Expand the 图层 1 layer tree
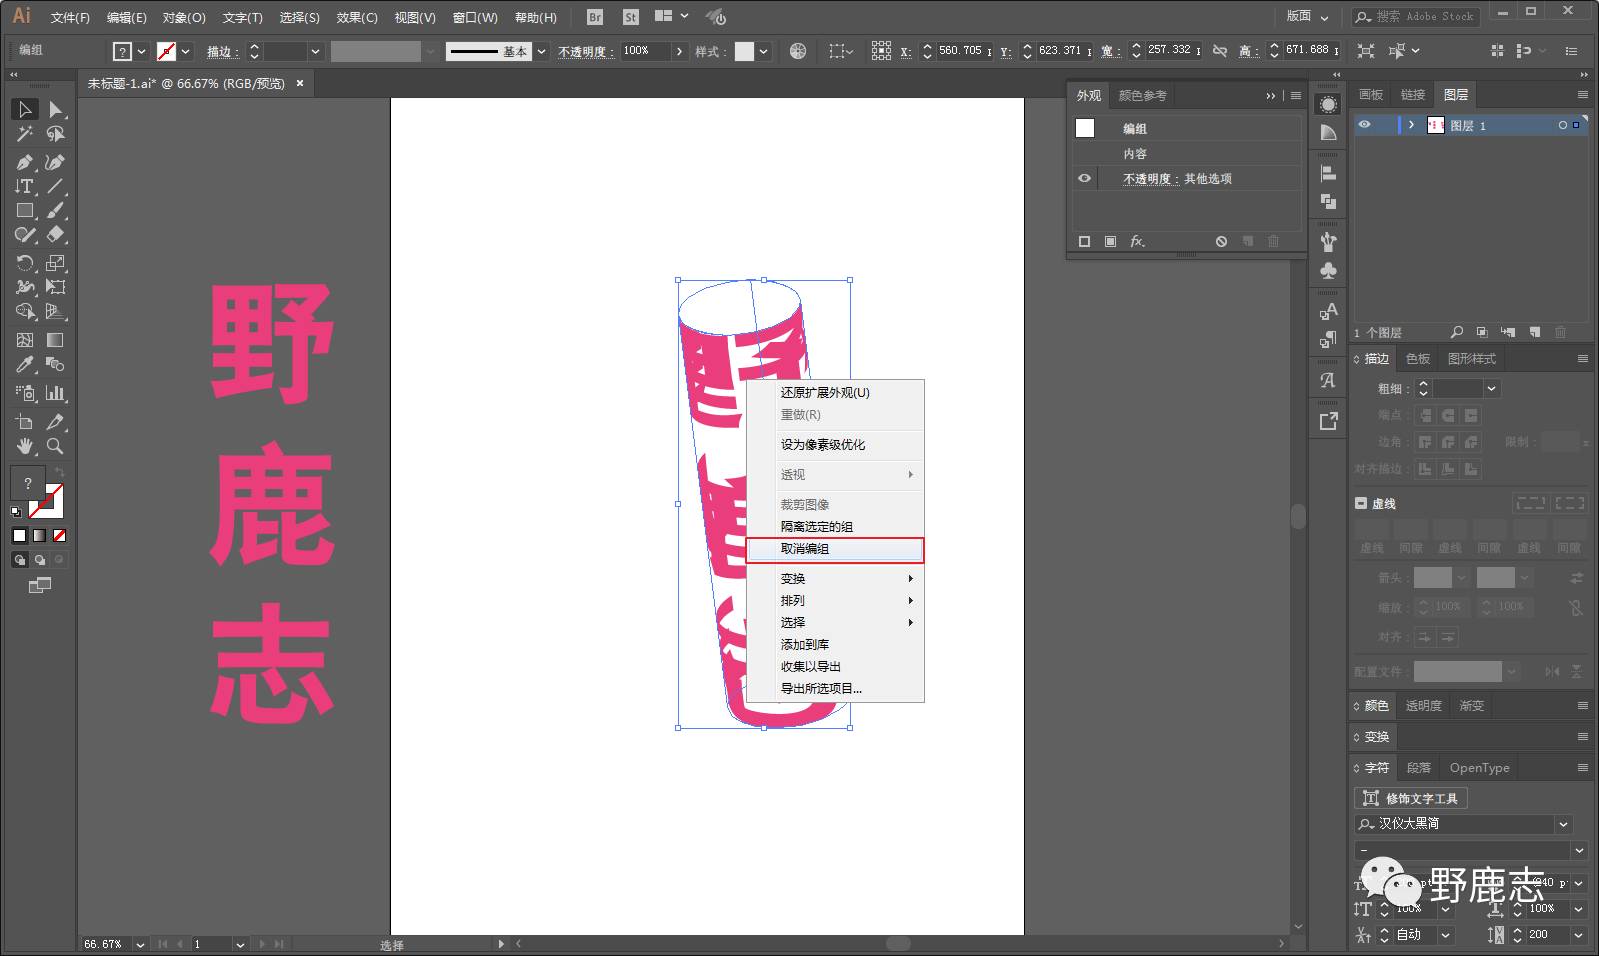Screen dimensions: 1599x956 coord(1411,125)
